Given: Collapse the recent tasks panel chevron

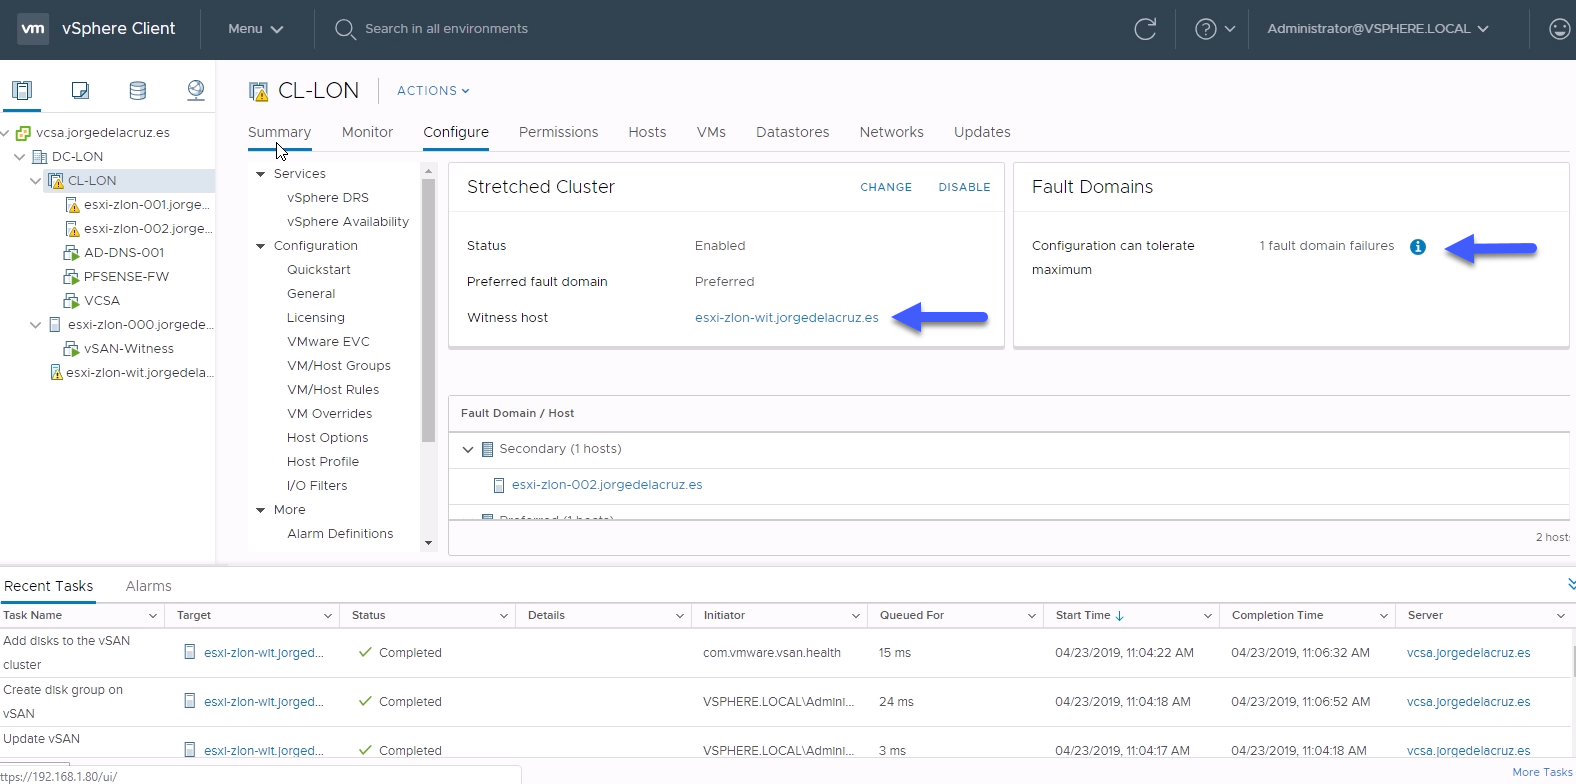Looking at the screenshot, I should click(x=1570, y=584).
